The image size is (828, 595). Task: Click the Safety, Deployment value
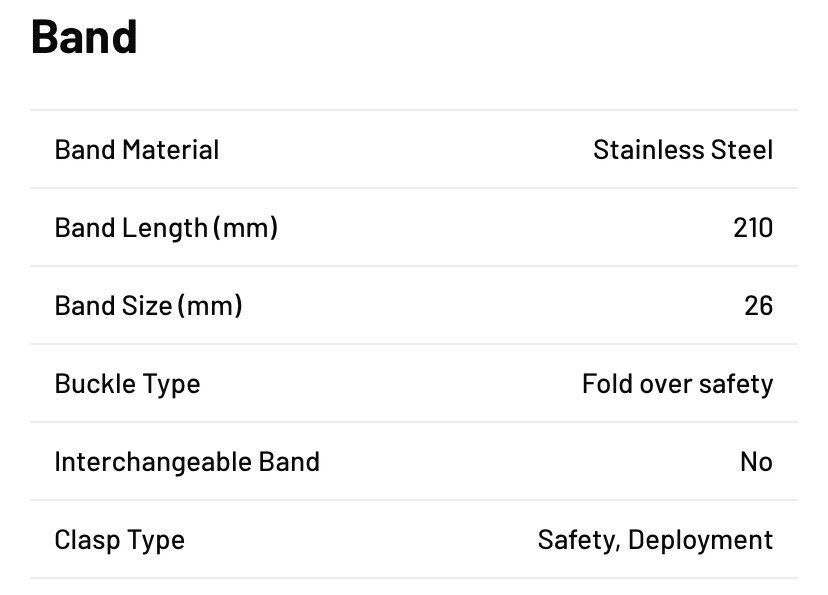(655, 541)
